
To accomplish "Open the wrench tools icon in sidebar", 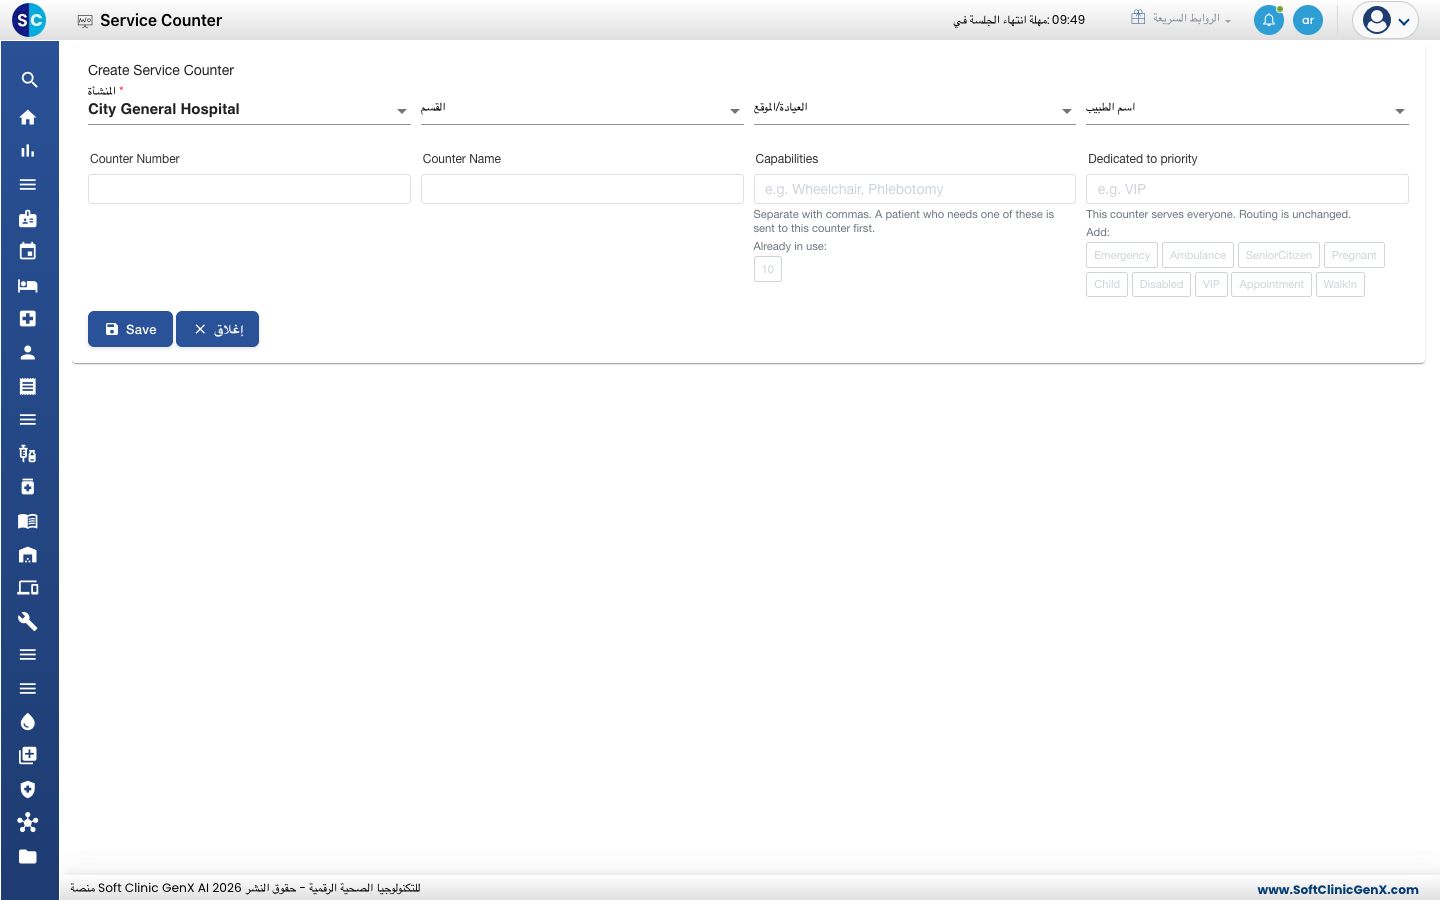I will click(x=28, y=622).
